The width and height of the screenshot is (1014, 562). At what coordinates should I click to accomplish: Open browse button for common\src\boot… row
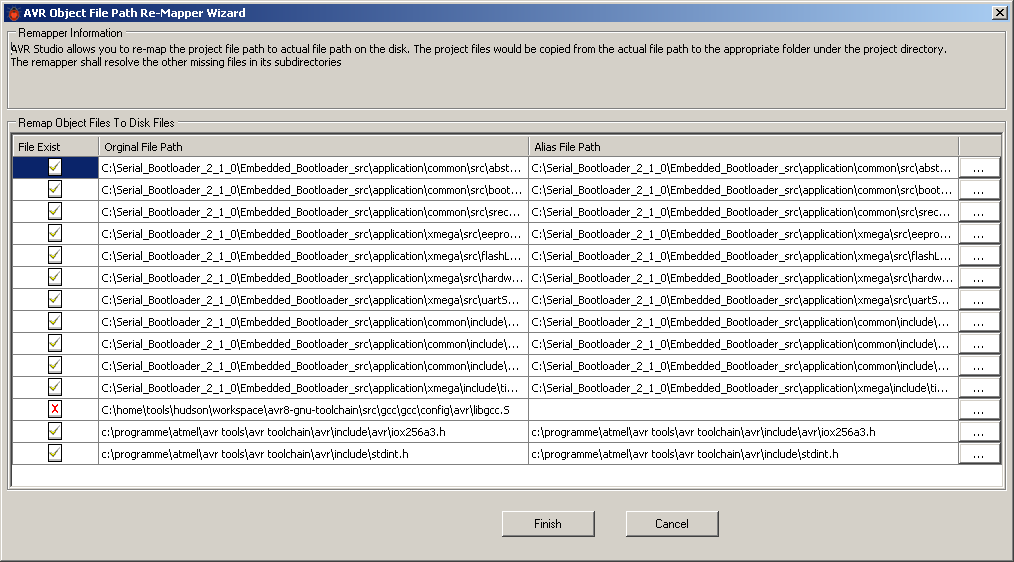[x=978, y=190]
